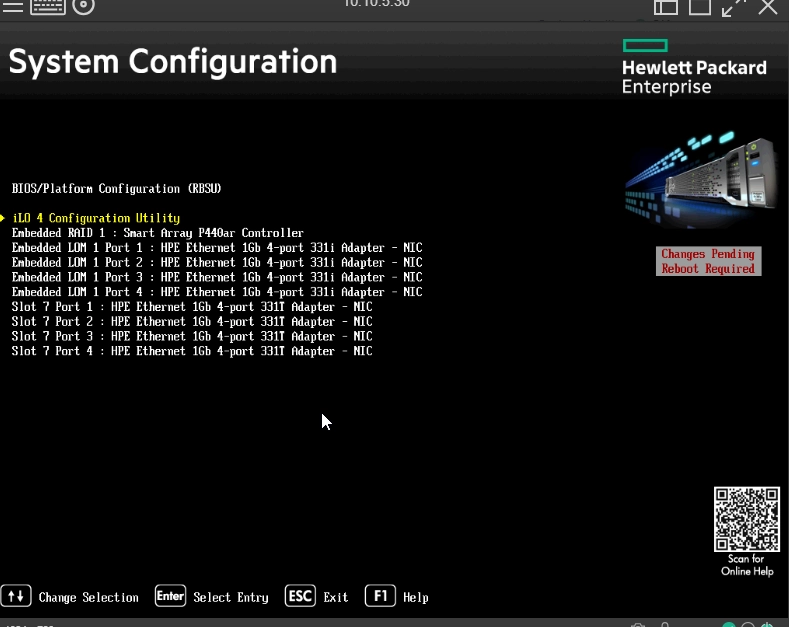
Task: Select Slot 7 Port 4 331T Adapter
Action: click(192, 351)
